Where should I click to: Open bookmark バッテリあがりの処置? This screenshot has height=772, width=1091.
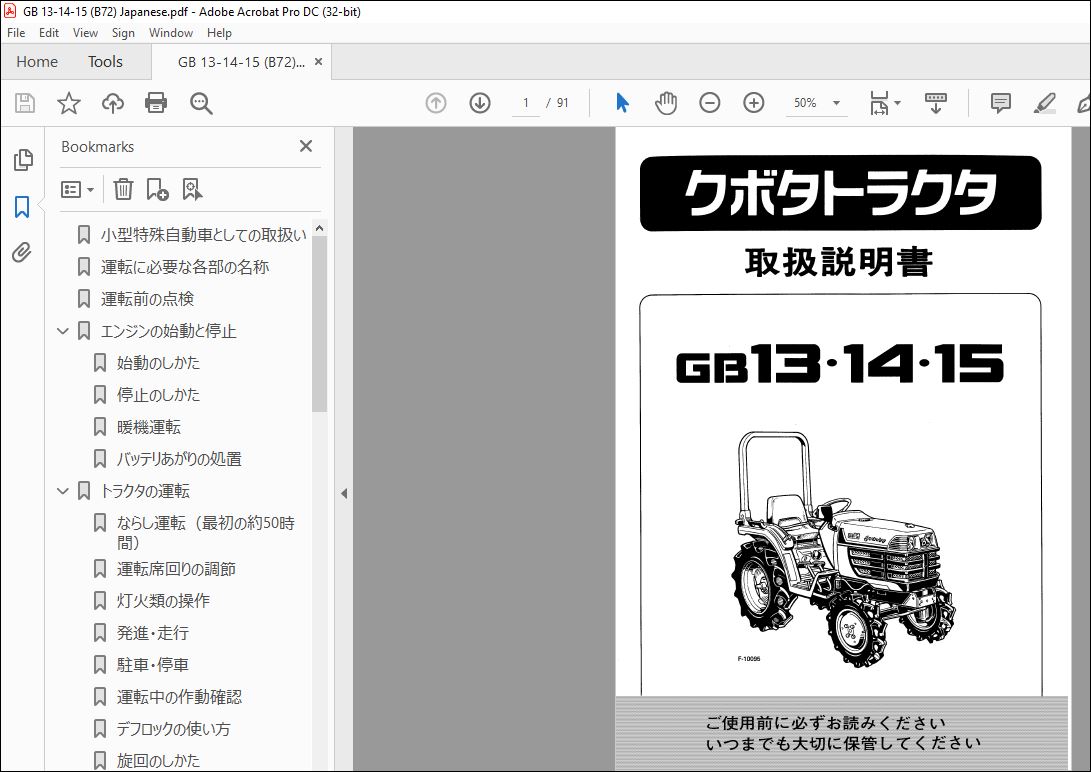point(179,459)
